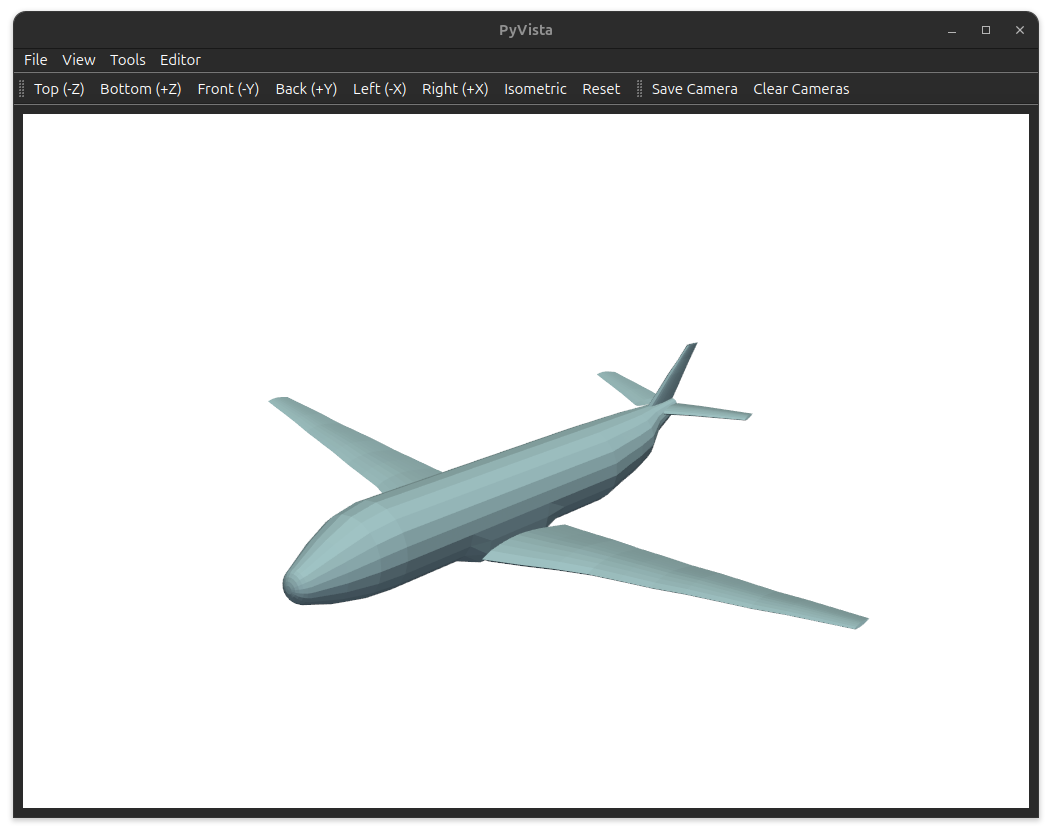1052x834 pixels.
Task: Open the Editor menu
Action: [180, 60]
